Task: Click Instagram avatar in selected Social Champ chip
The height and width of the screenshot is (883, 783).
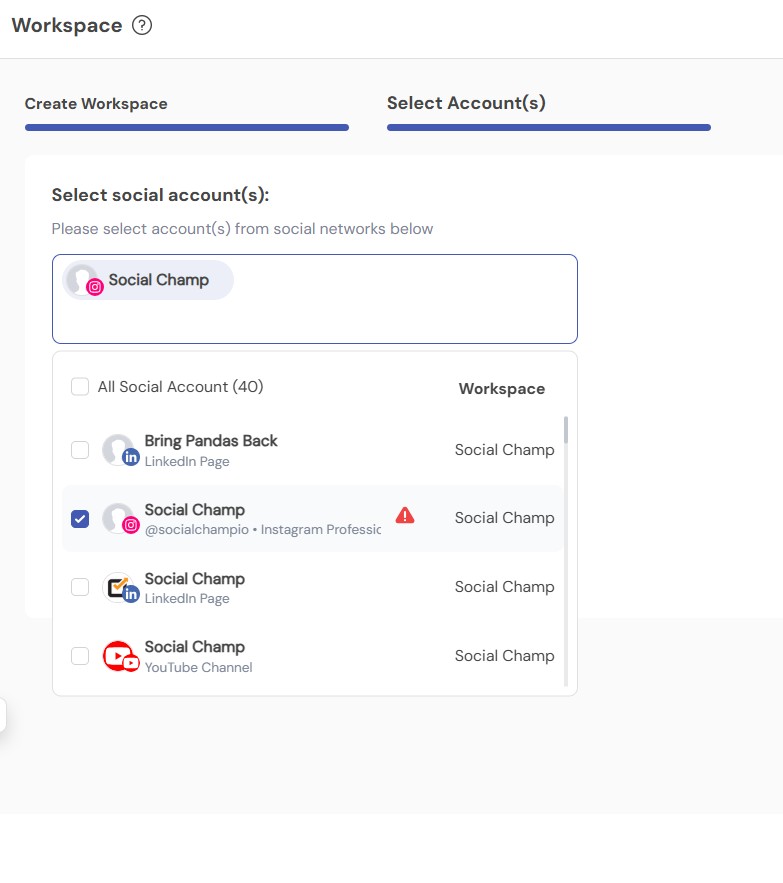Action: tap(83, 280)
